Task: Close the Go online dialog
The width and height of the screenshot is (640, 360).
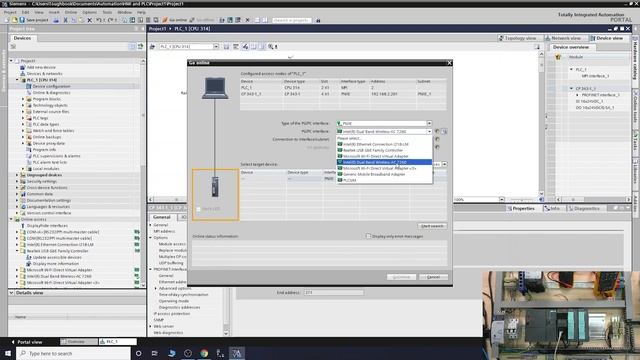Action: [449, 63]
